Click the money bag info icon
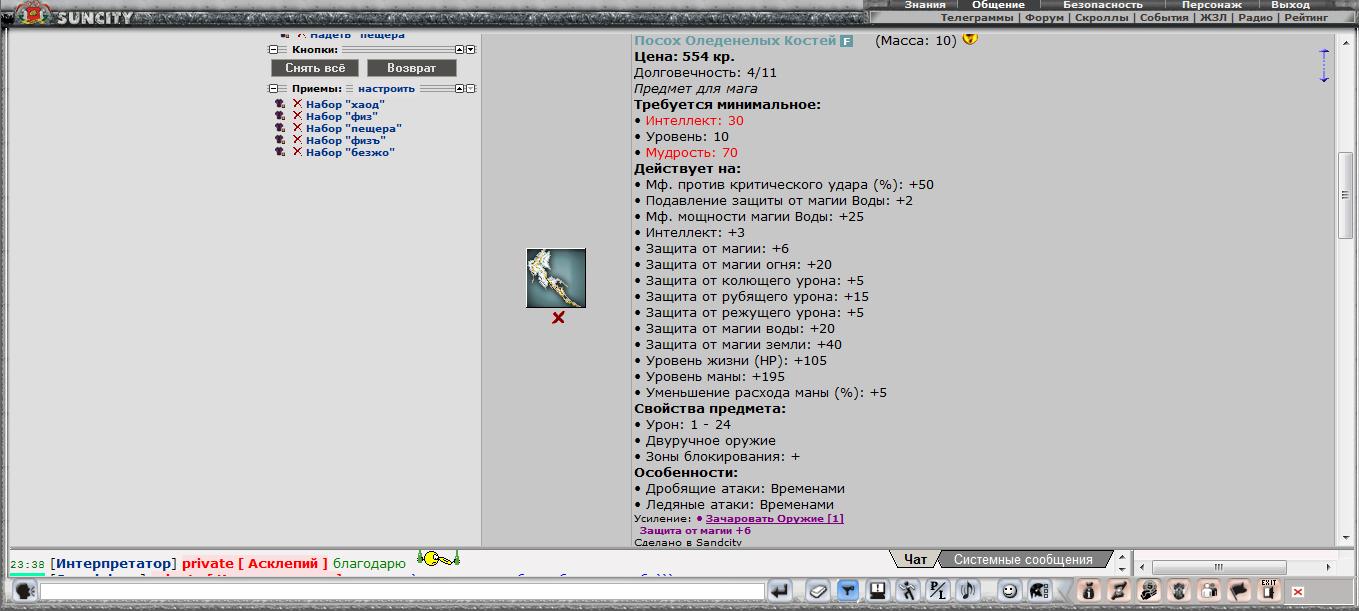 (1089, 591)
